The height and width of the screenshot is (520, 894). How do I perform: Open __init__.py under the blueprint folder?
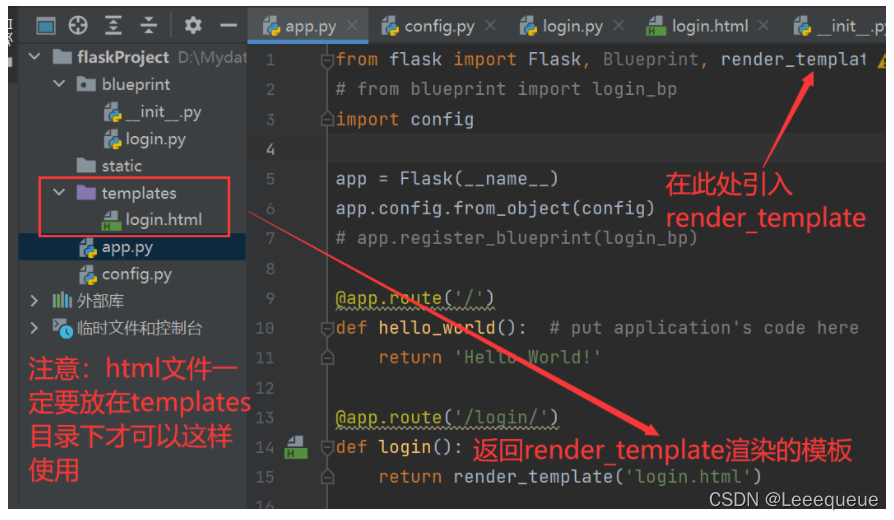(153, 112)
